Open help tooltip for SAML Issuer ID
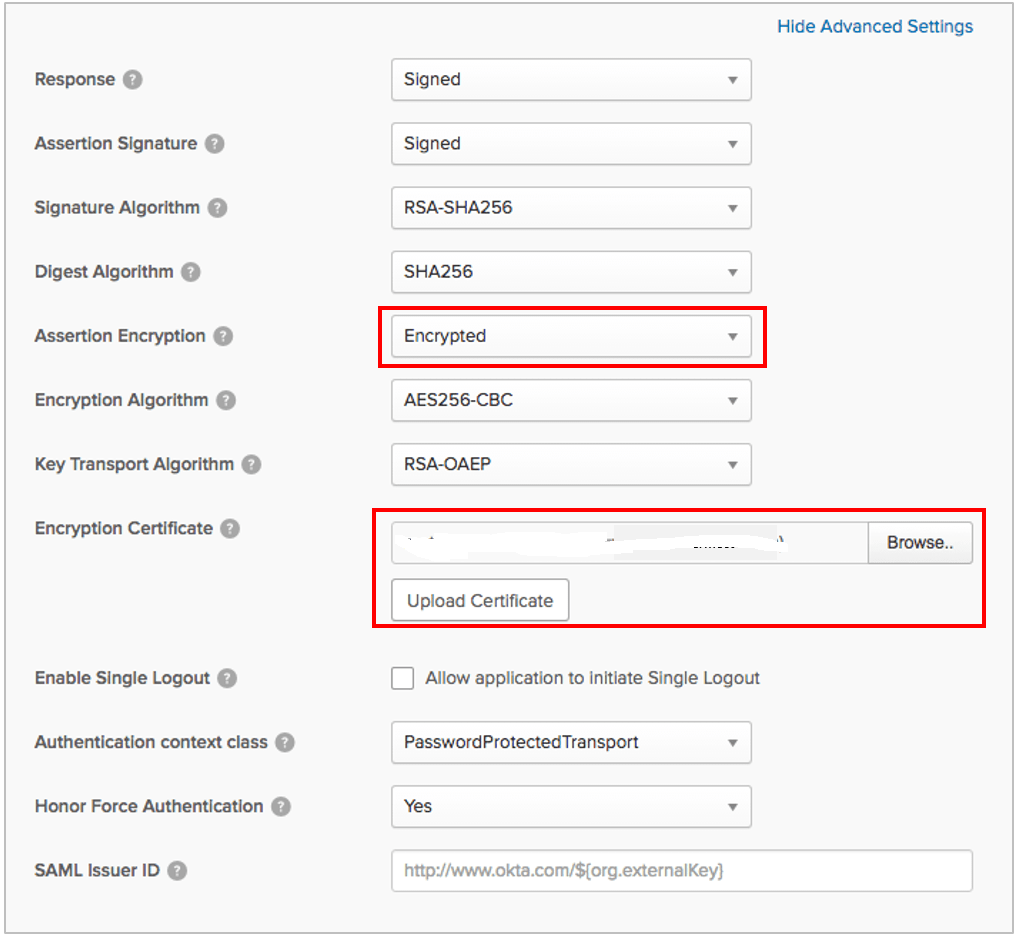 coord(177,870)
